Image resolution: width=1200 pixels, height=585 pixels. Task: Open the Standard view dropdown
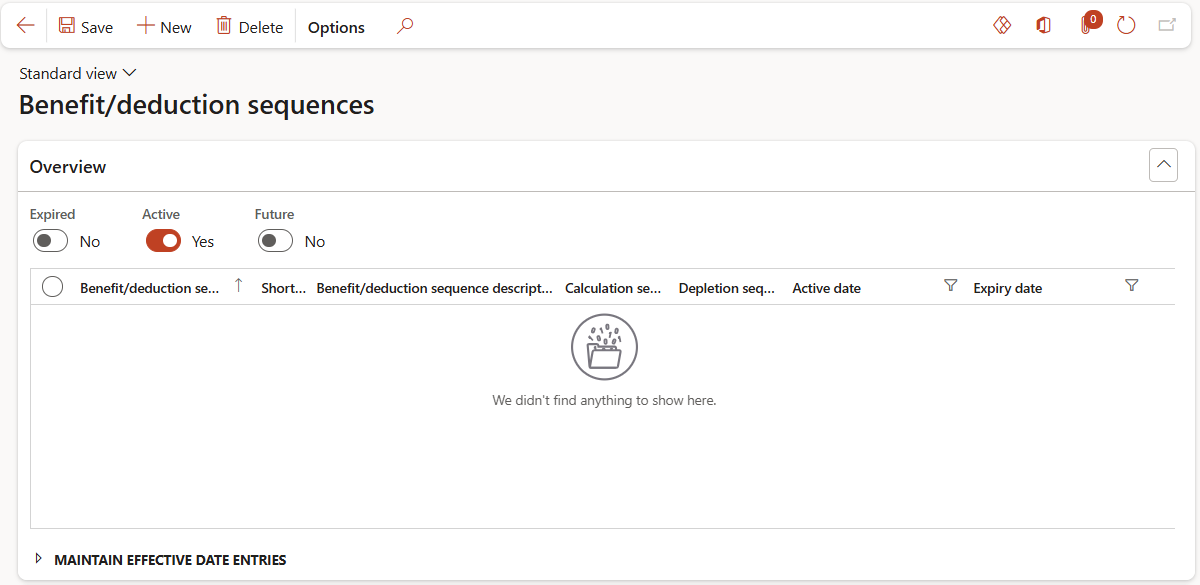point(77,73)
